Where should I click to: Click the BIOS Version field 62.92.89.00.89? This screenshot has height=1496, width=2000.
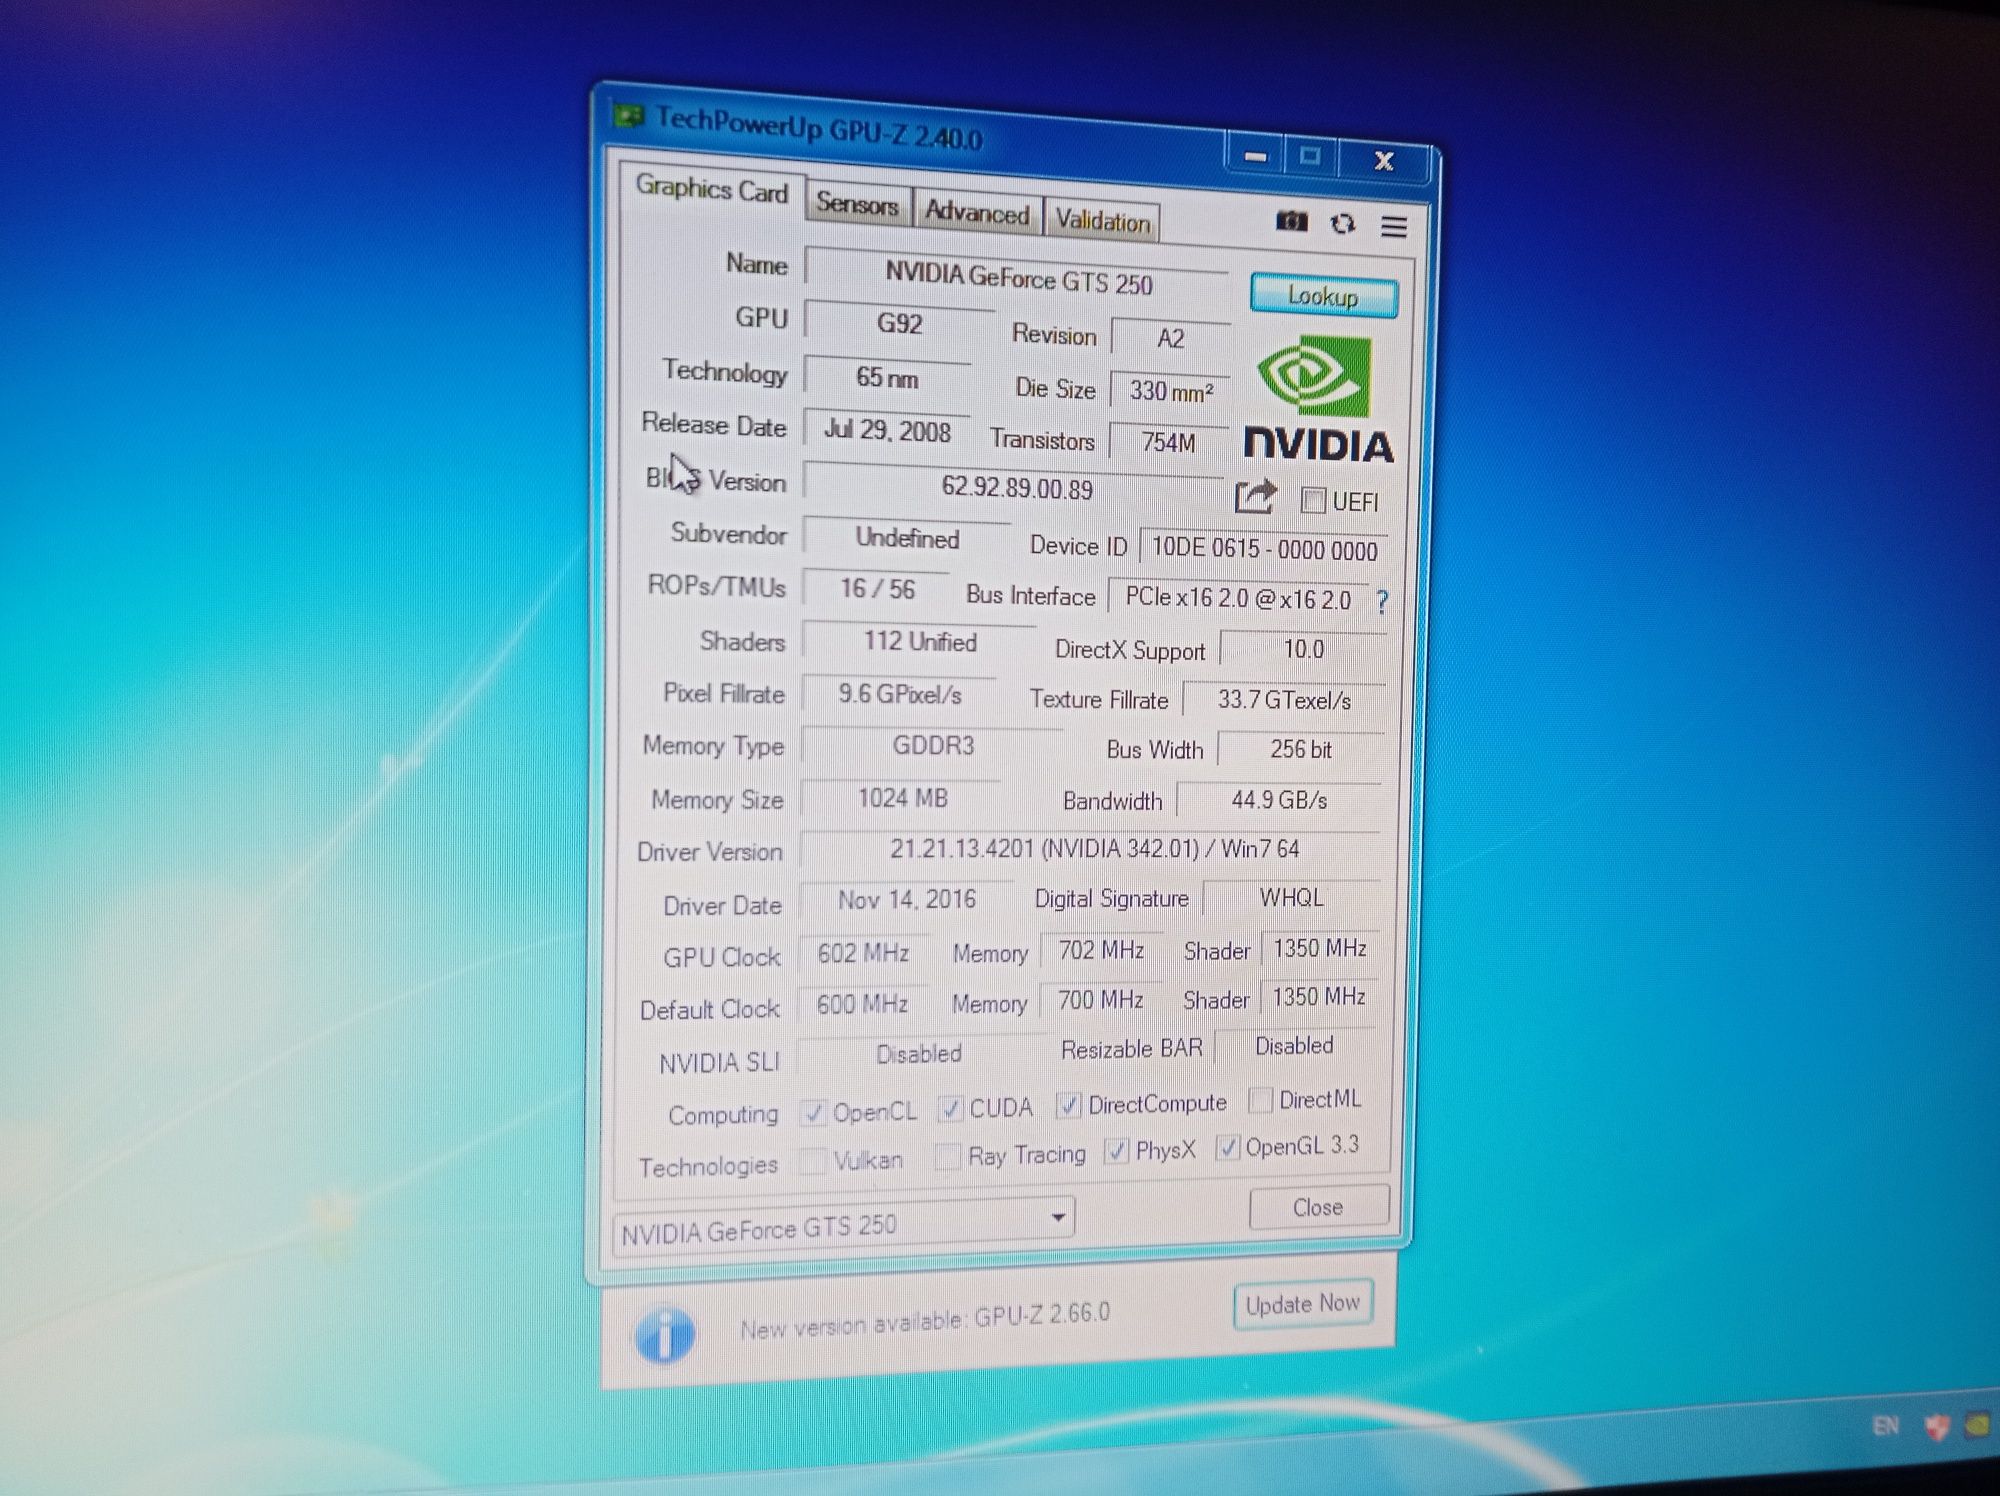click(x=1016, y=488)
